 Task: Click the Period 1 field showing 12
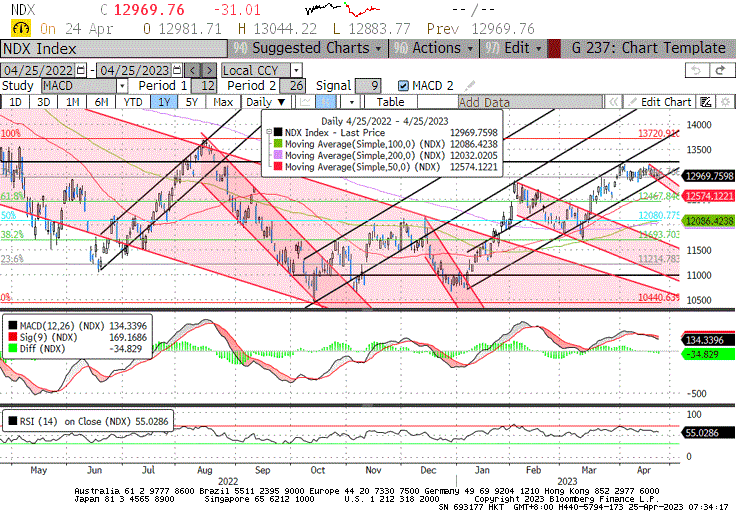pos(204,86)
